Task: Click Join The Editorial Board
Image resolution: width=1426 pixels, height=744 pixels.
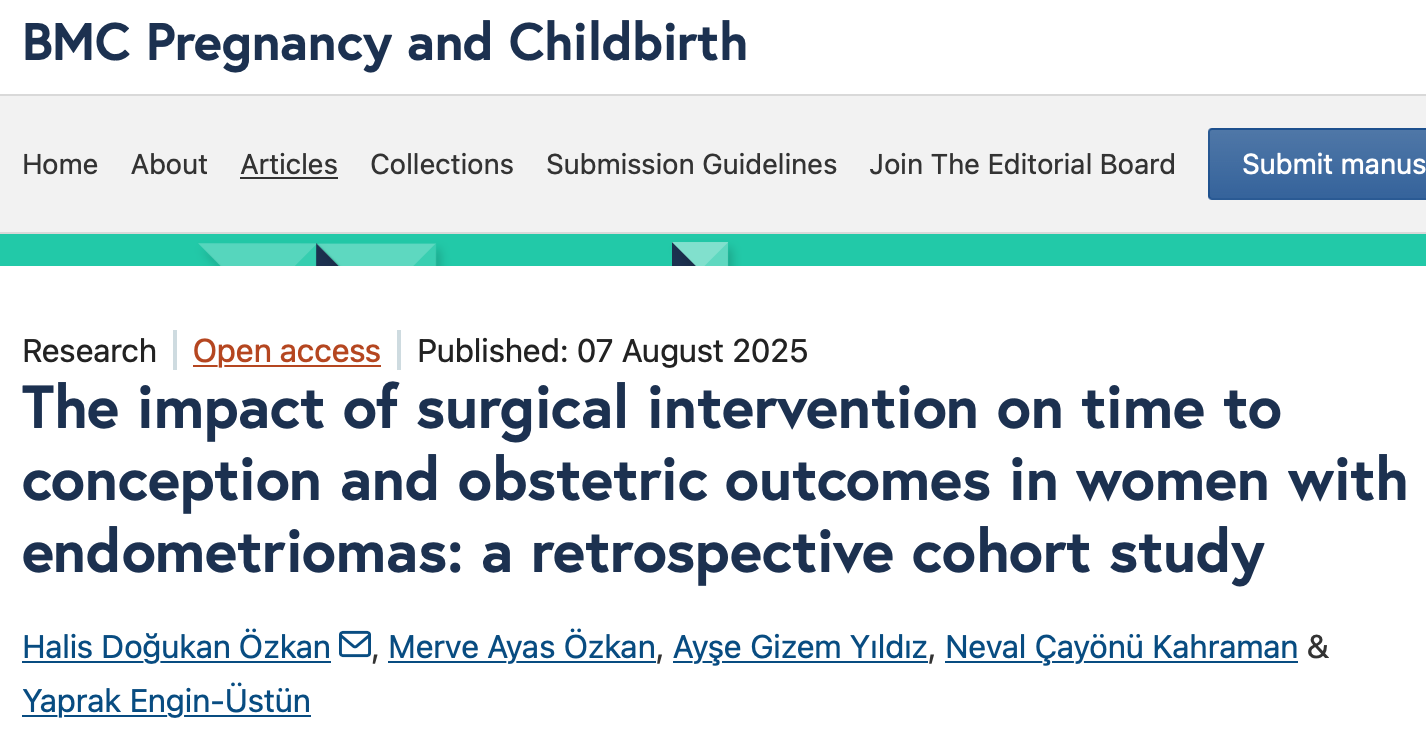Action: tap(1022, 164)
